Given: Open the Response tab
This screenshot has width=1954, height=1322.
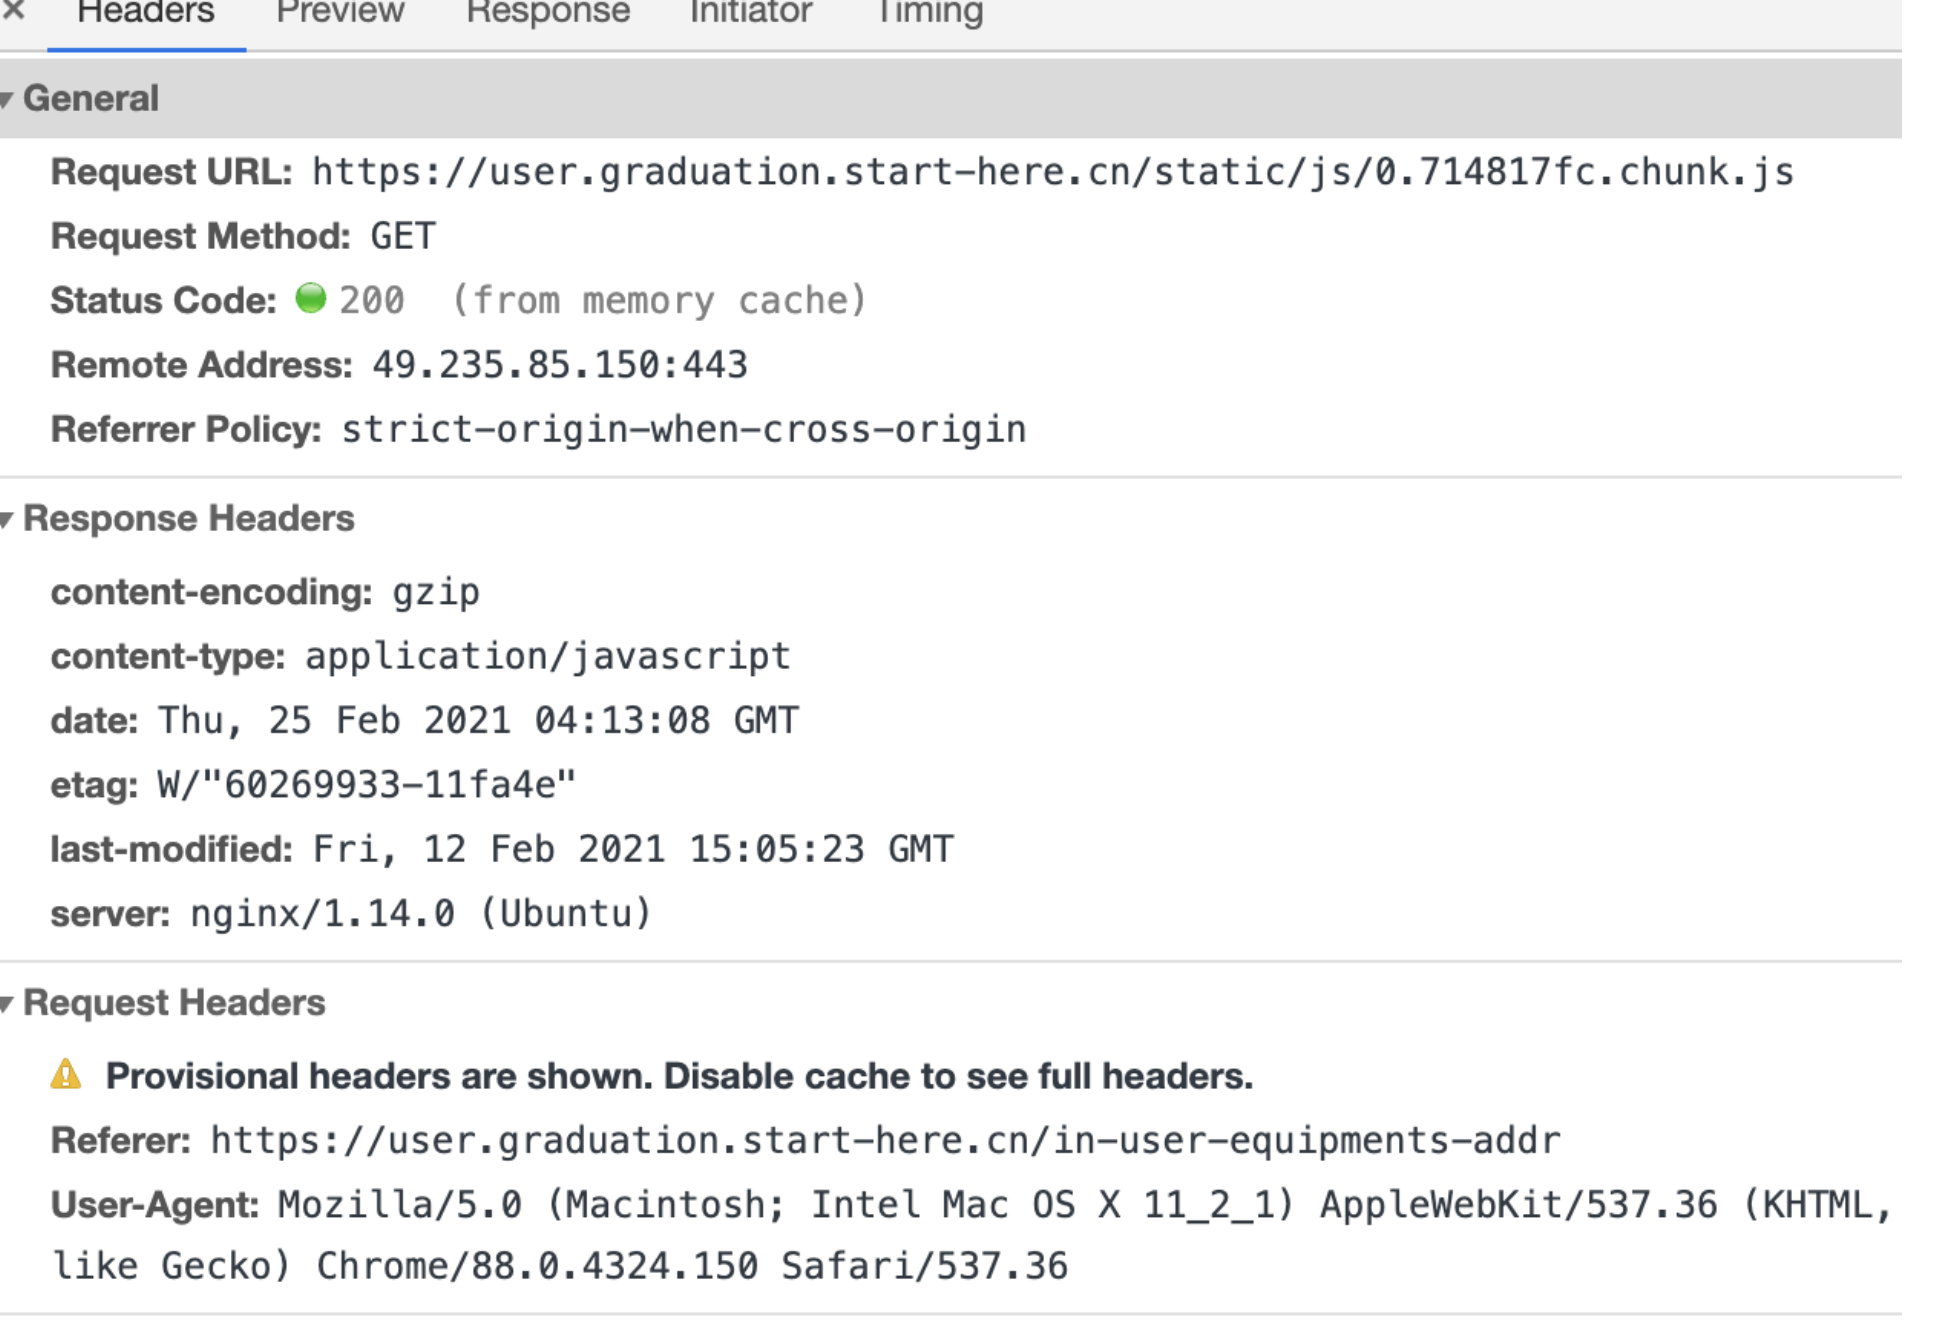Looking at the screenshot, I should 548,14.
